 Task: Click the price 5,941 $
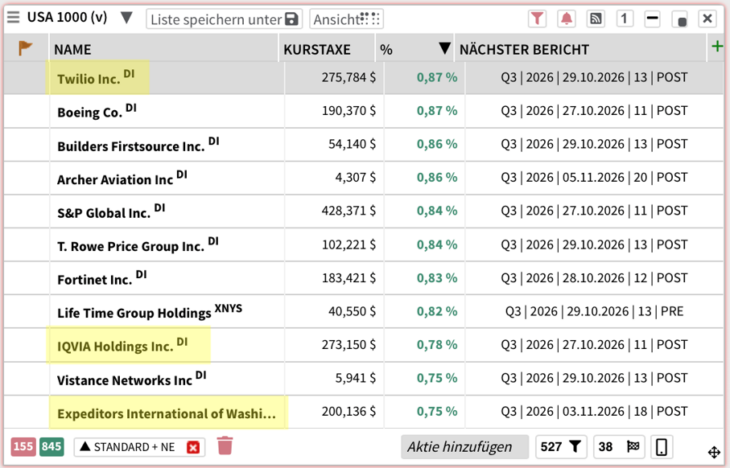pyautogui.click(x=356, y=378)
